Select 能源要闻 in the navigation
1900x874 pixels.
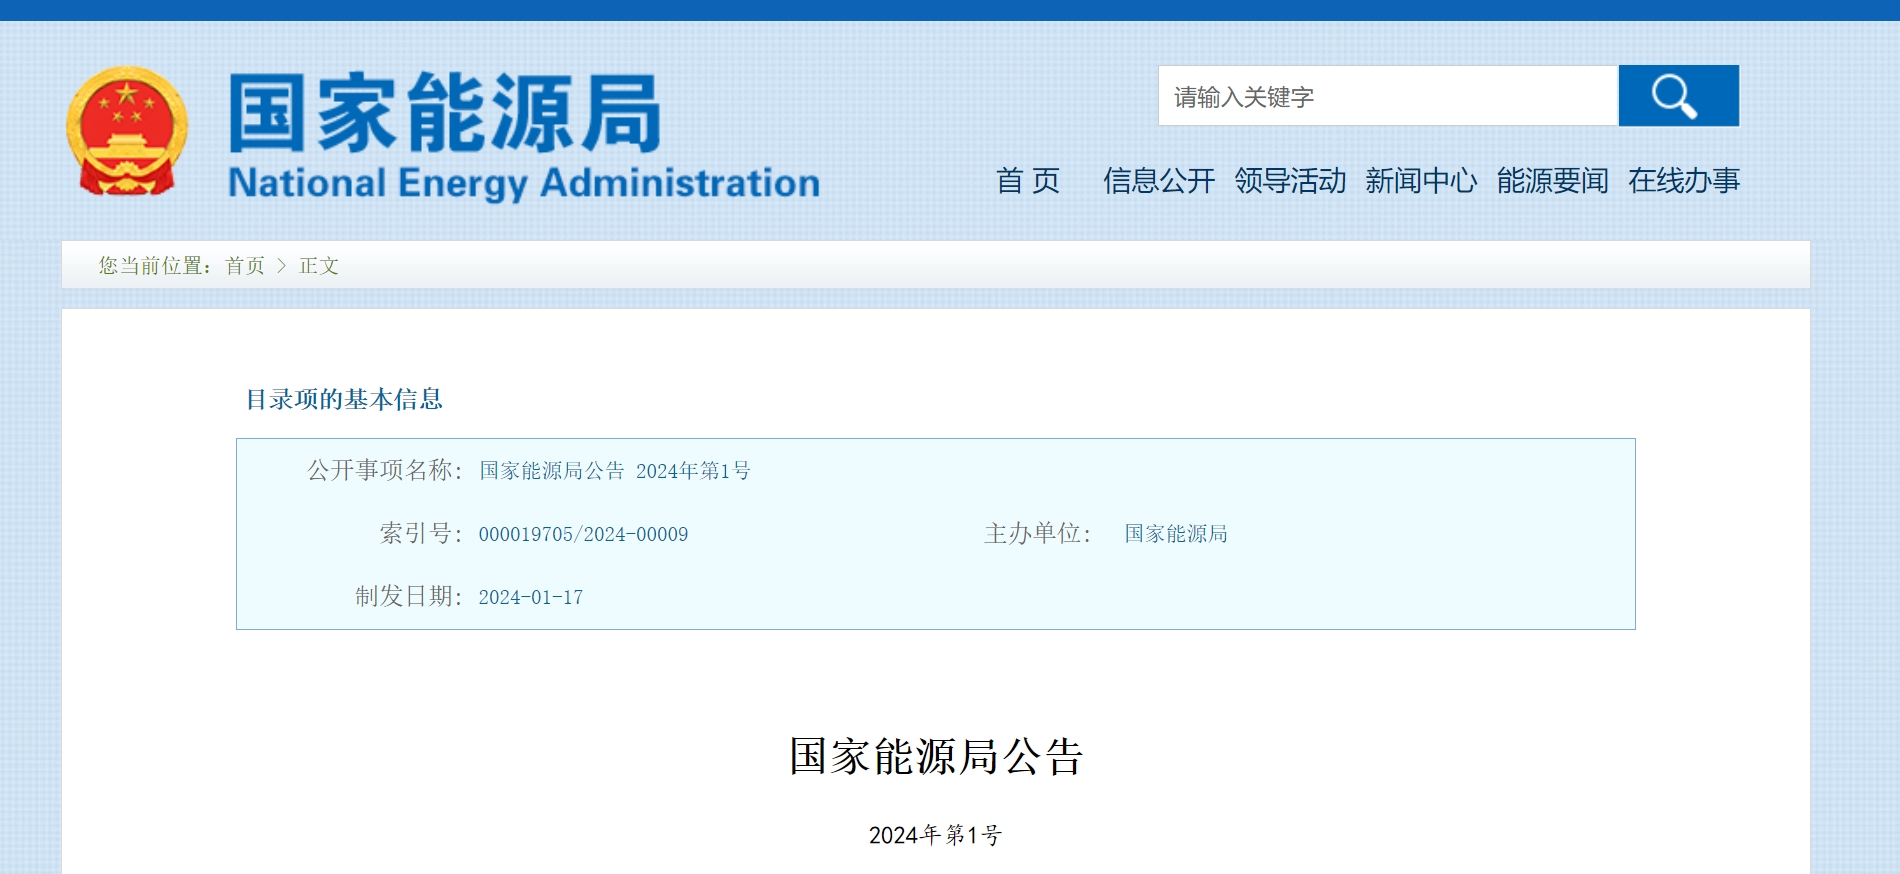pos(1552,181)
